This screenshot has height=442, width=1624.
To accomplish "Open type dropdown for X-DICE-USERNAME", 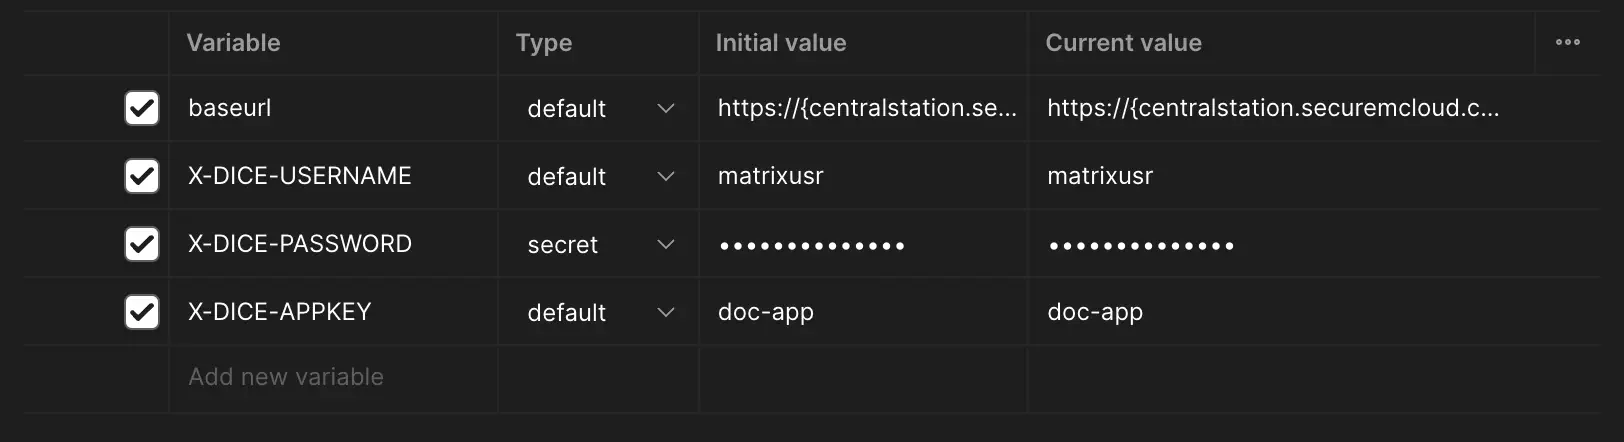I will 599,176.
